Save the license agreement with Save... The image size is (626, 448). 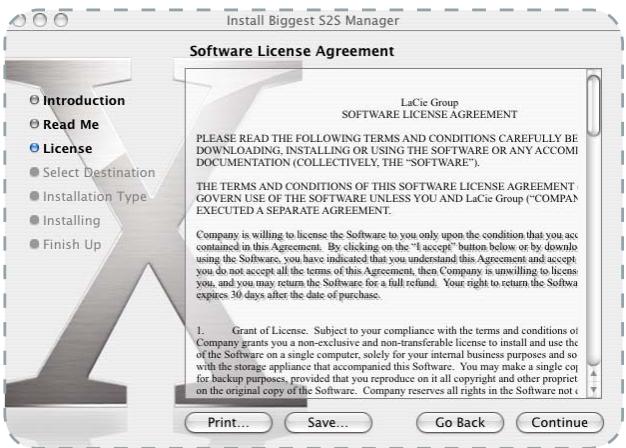click(x=328, y=422)
